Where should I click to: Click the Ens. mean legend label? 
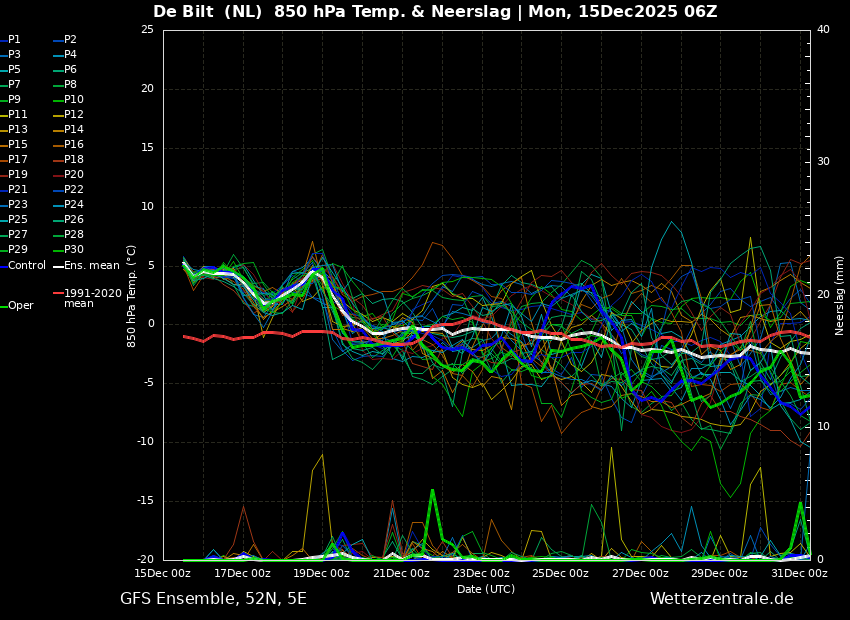(x=92, y=266)
